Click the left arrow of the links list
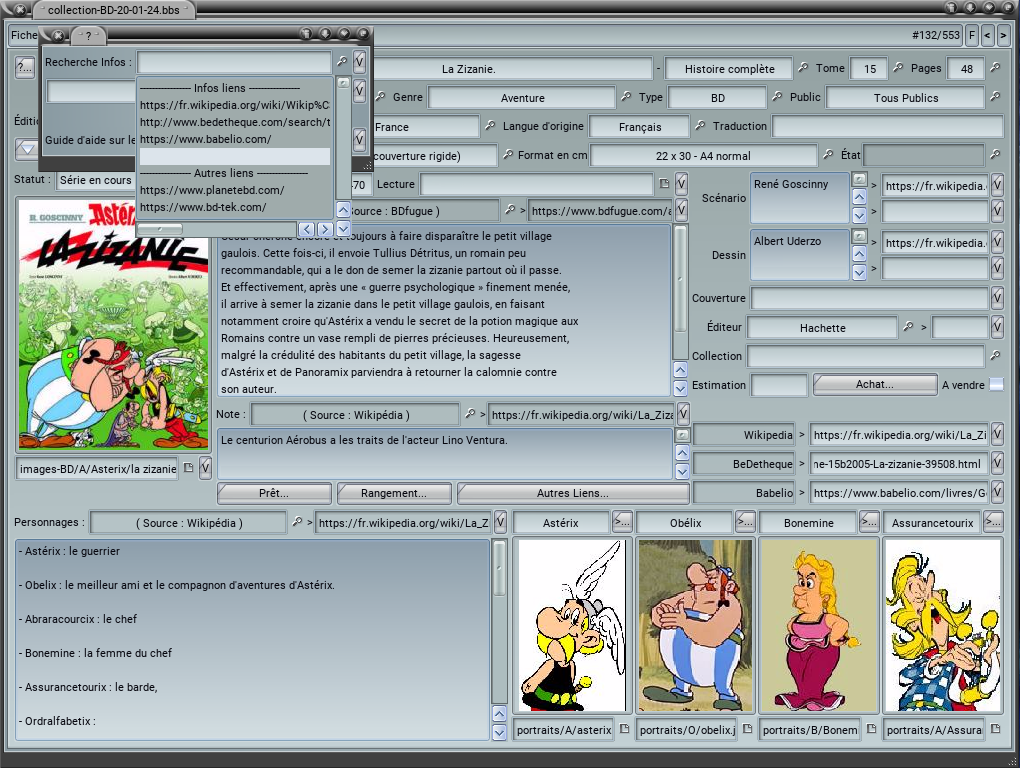 tap(307, 229)
